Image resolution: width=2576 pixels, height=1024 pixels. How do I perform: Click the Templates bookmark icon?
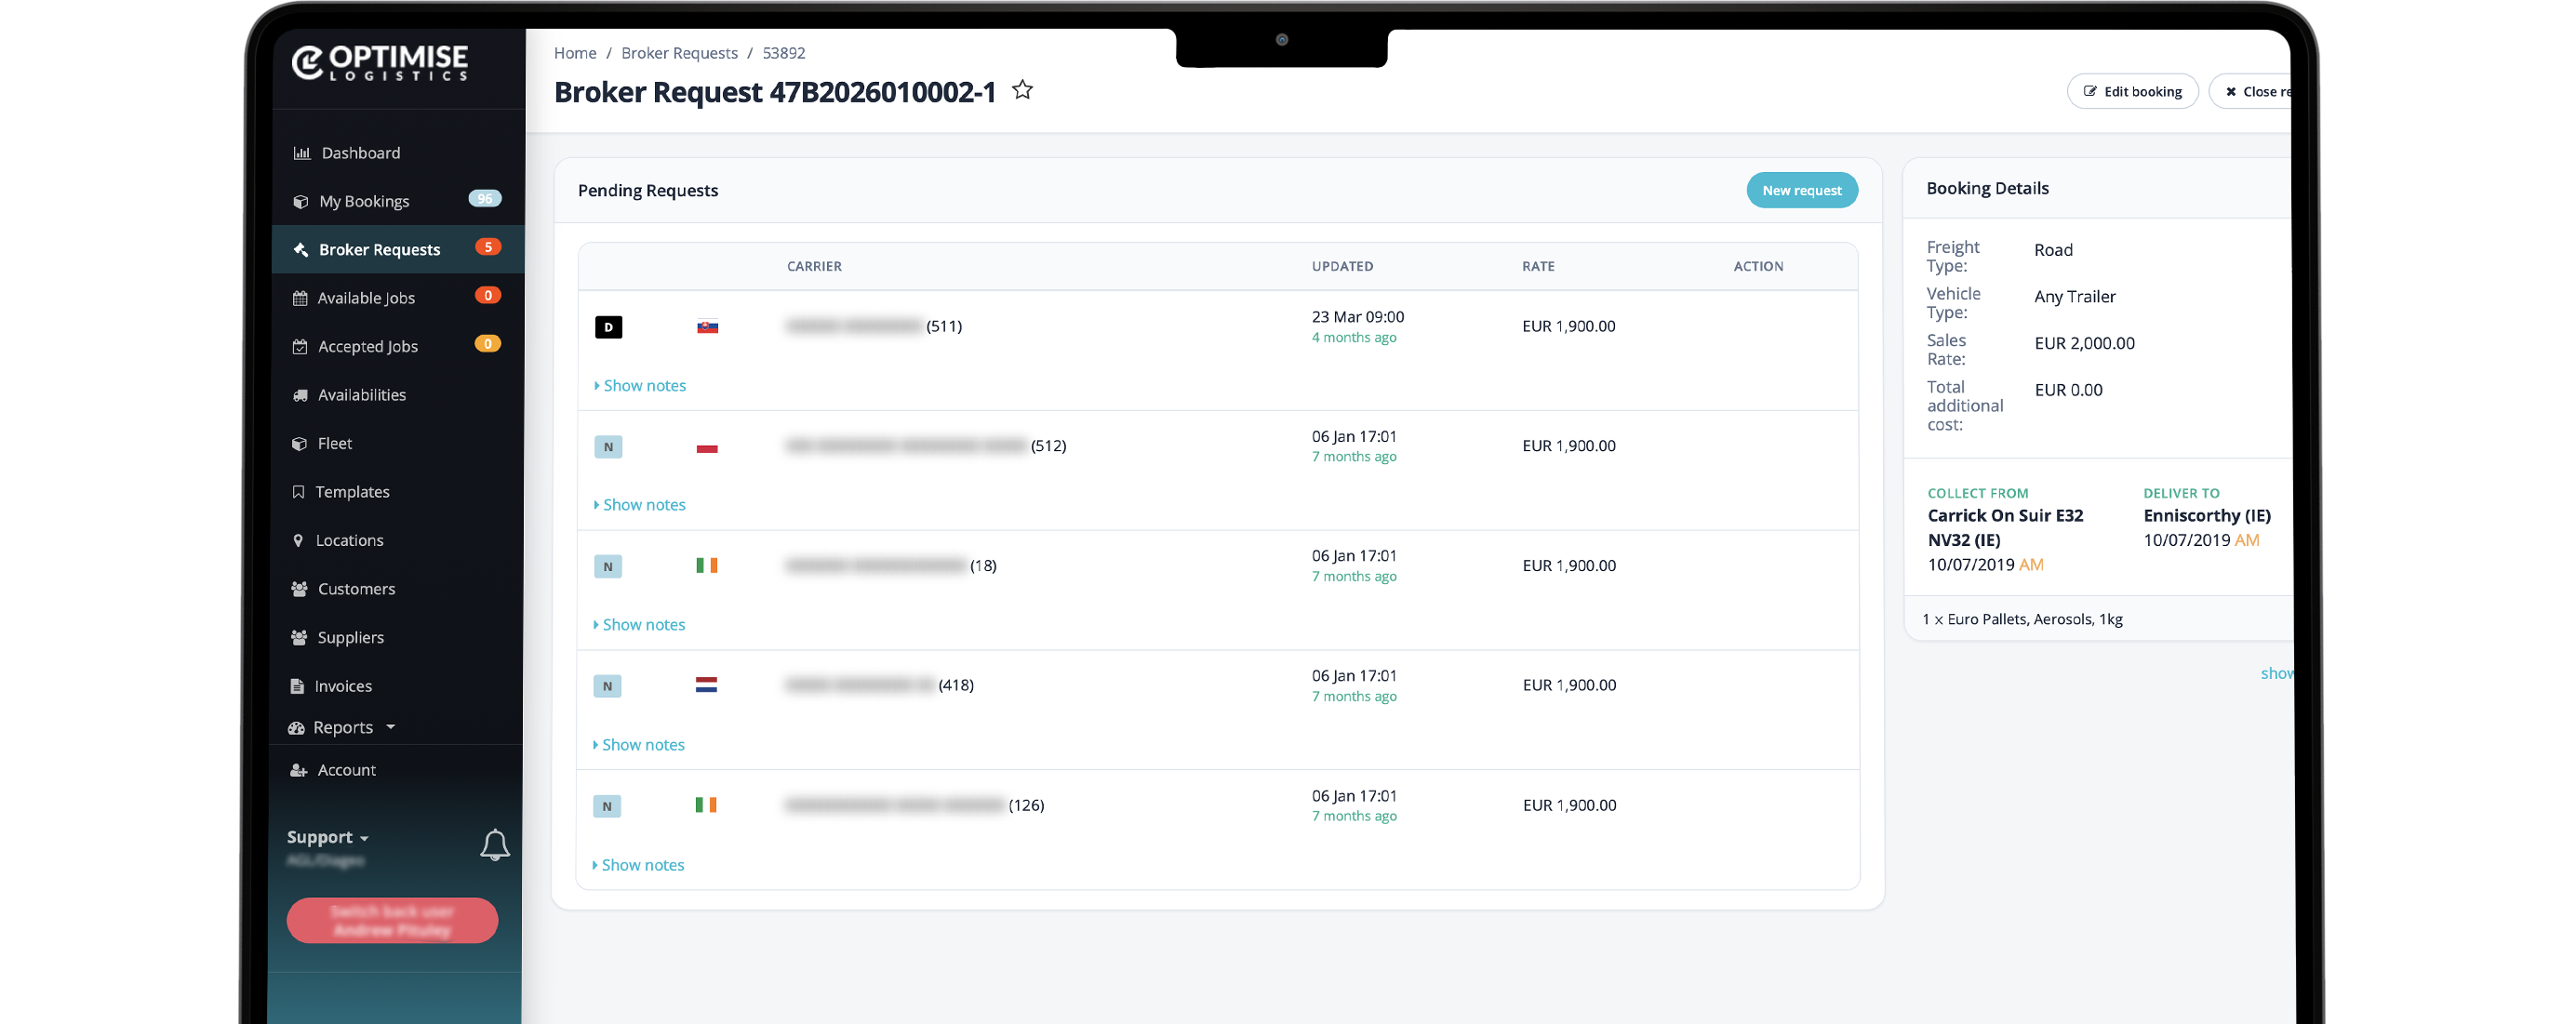tap(298, 492)
